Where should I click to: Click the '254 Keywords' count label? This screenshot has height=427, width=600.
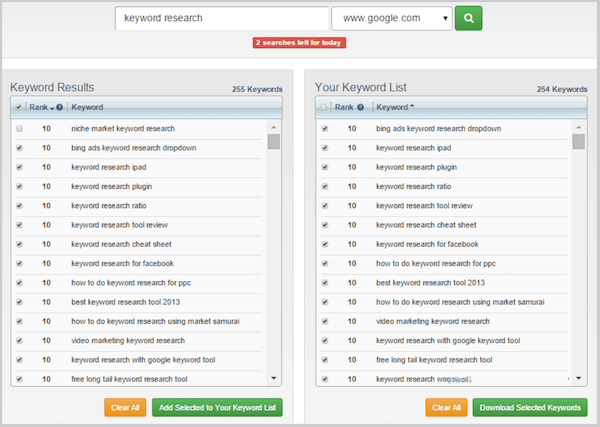[562, 90]
